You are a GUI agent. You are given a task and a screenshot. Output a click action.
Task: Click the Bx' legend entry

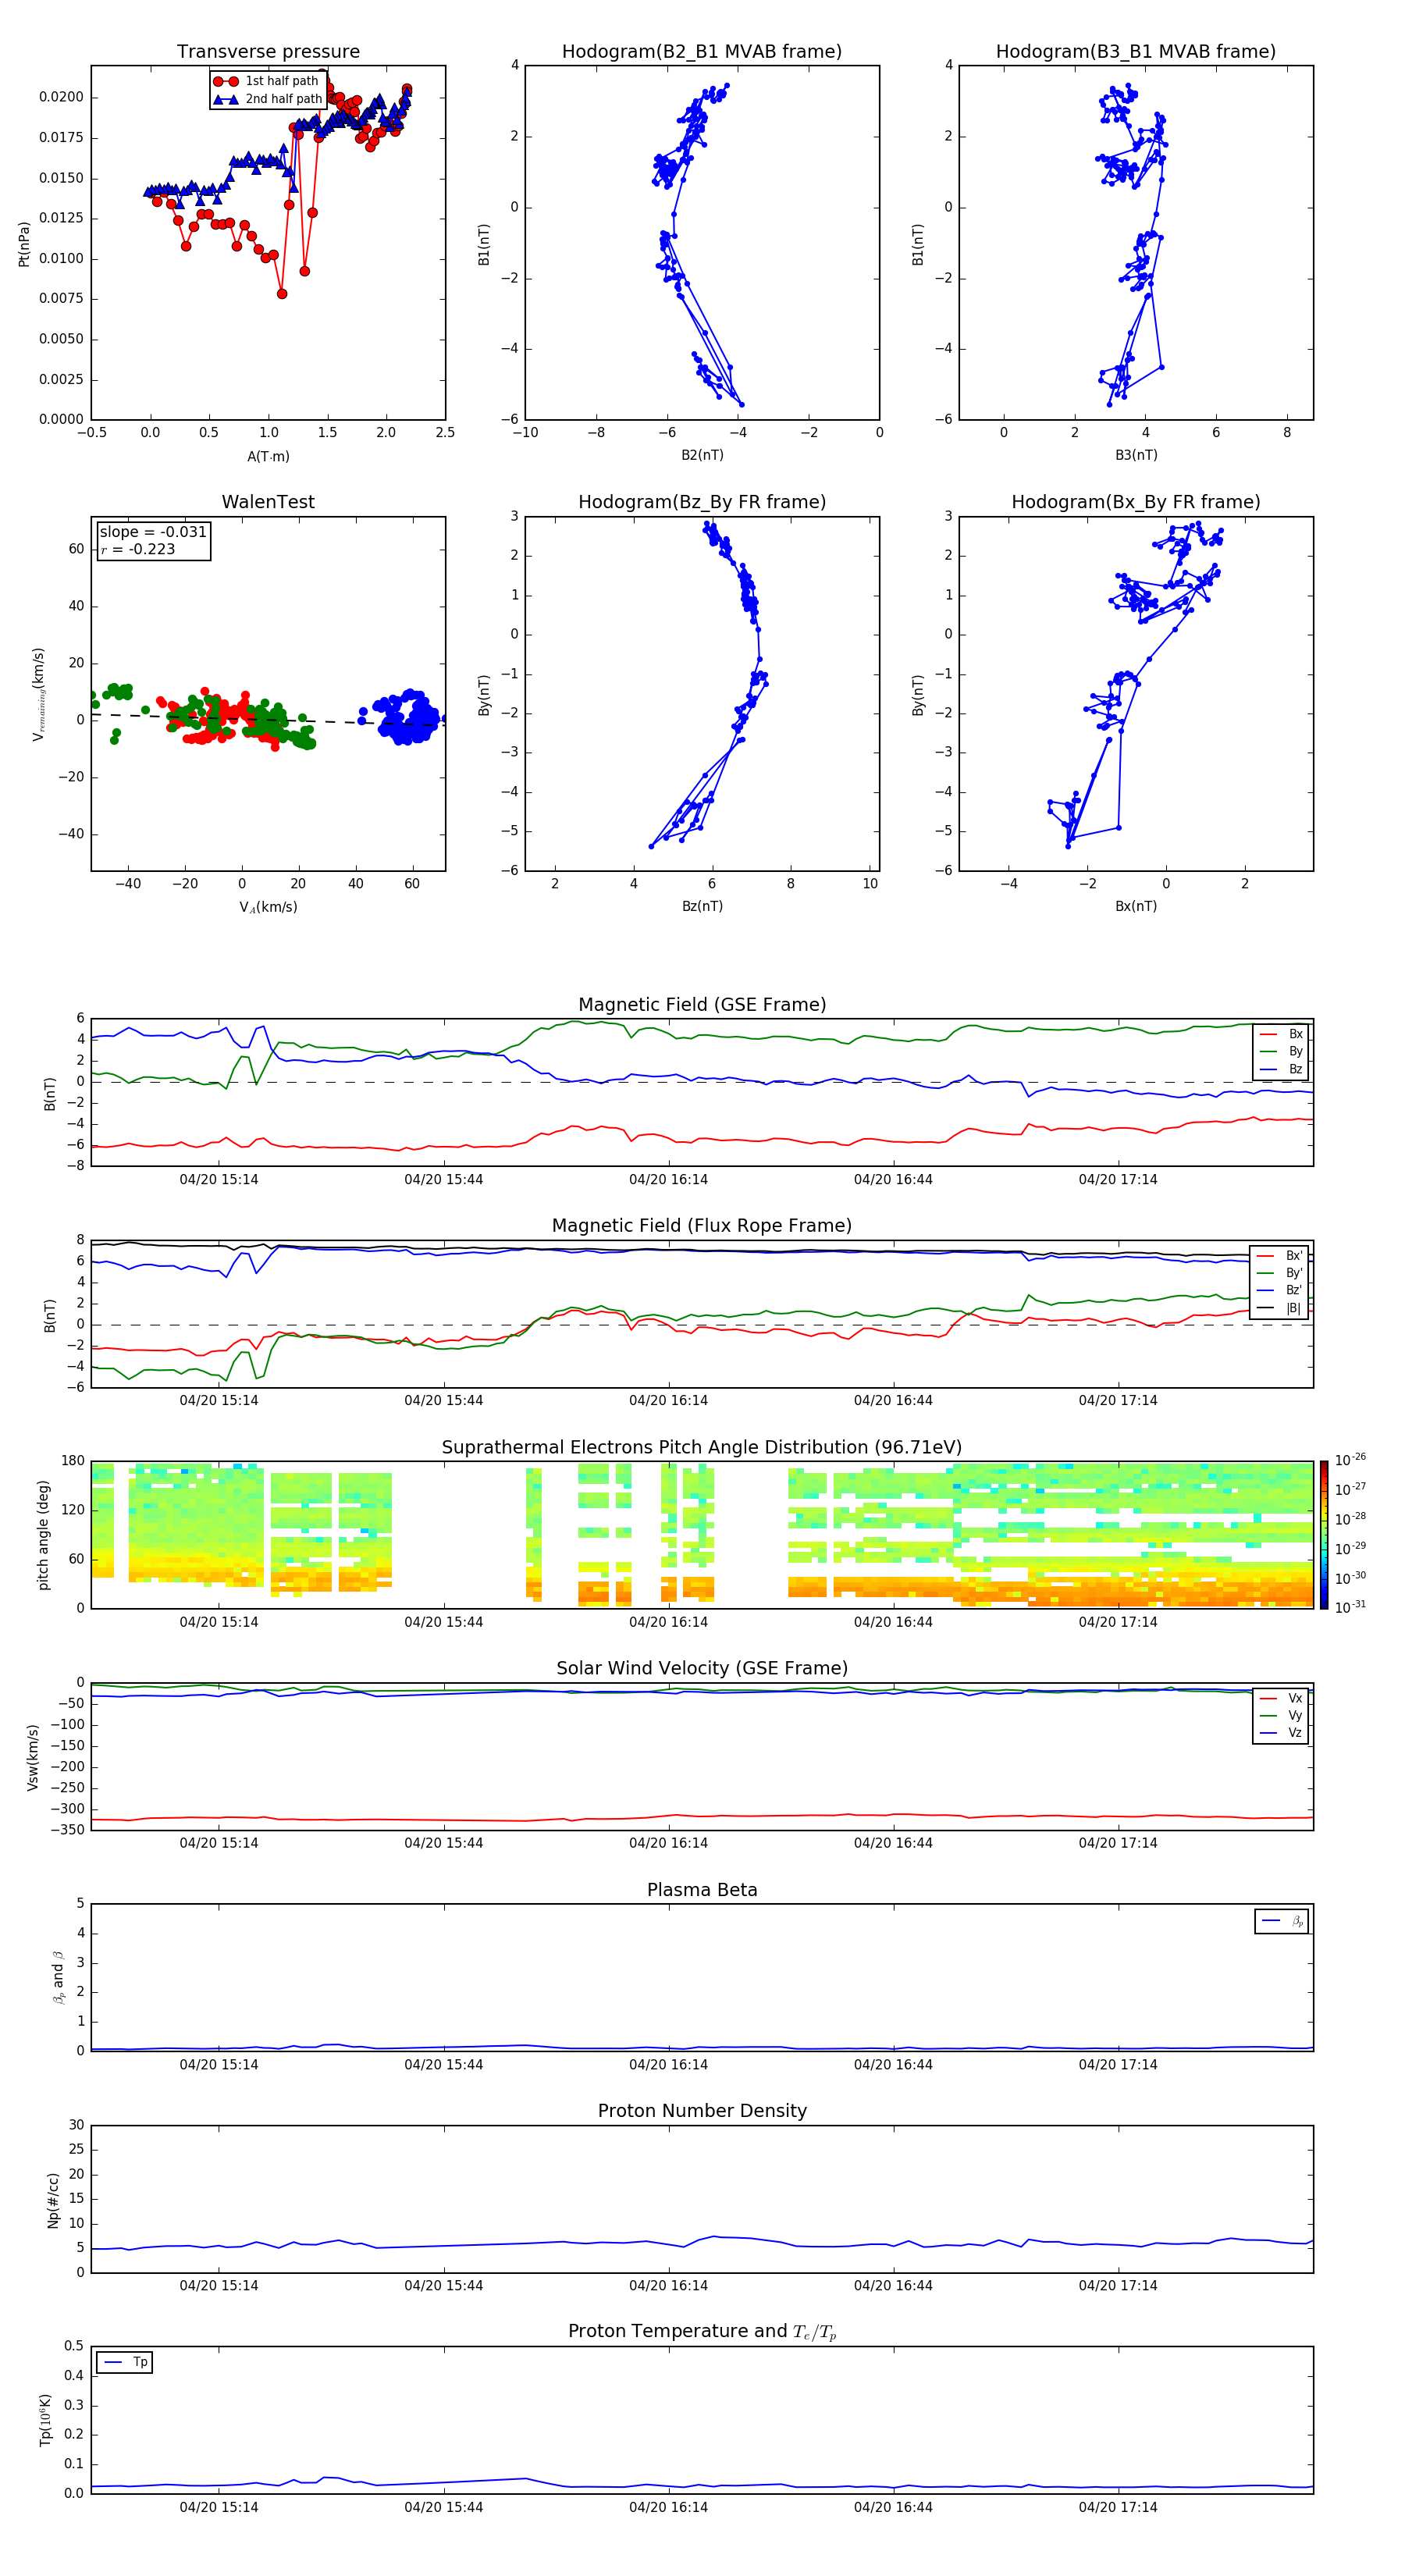pyautogui.click(x=1280, y=1256)
